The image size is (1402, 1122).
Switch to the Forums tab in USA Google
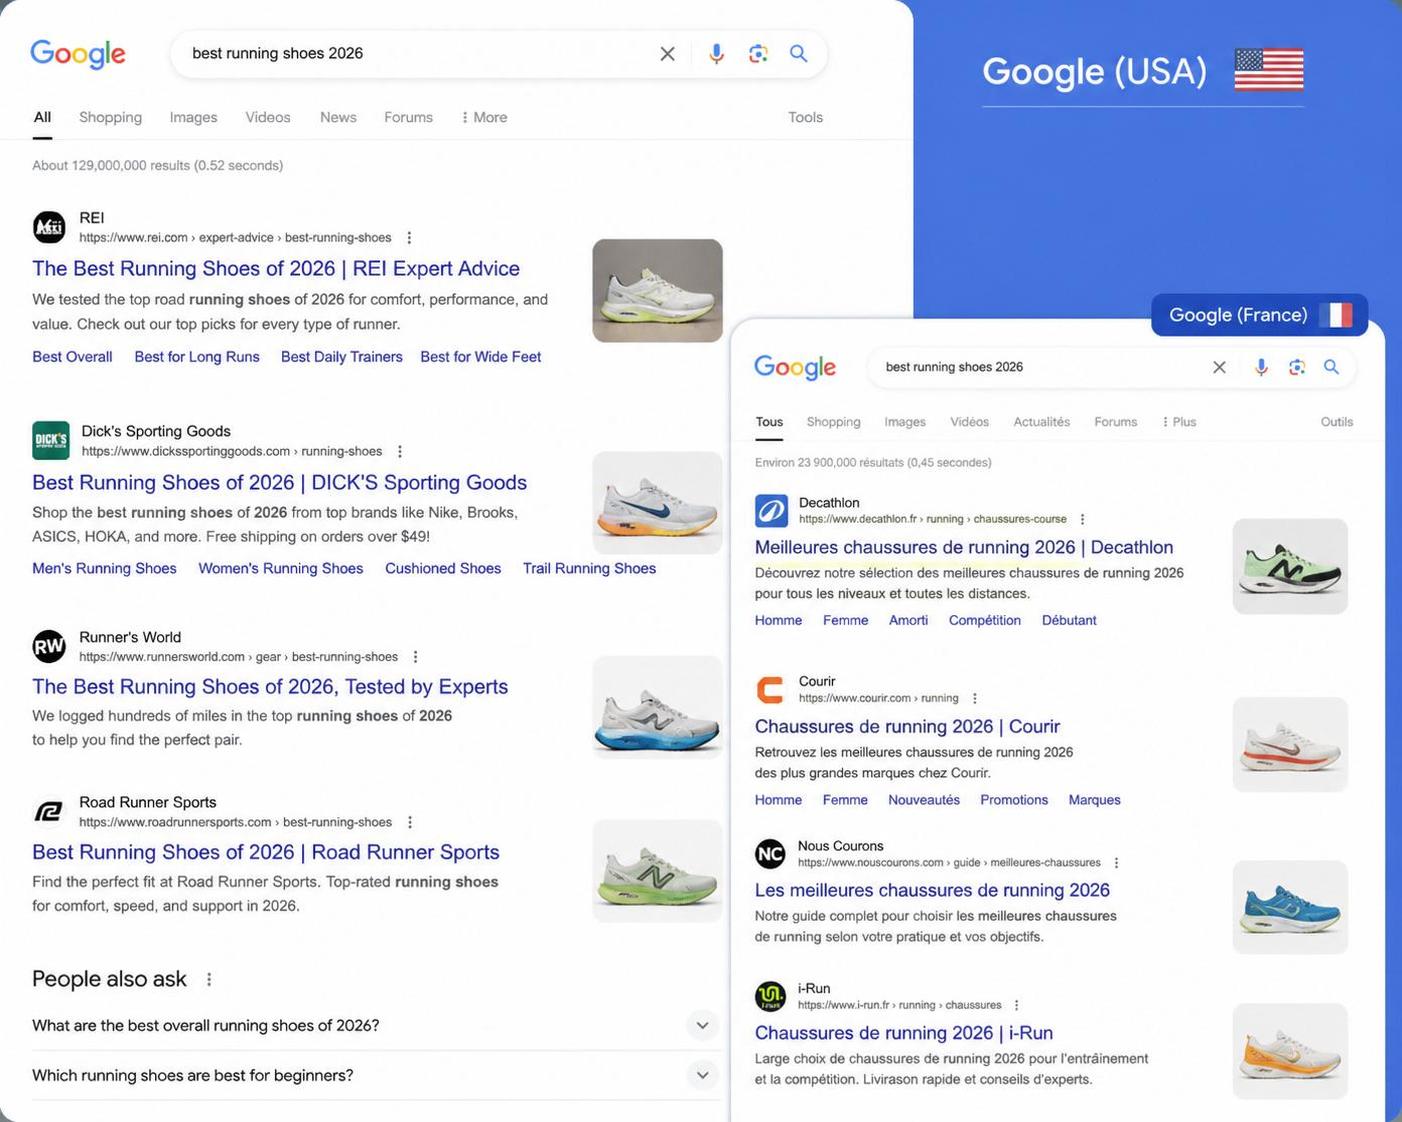408,117
